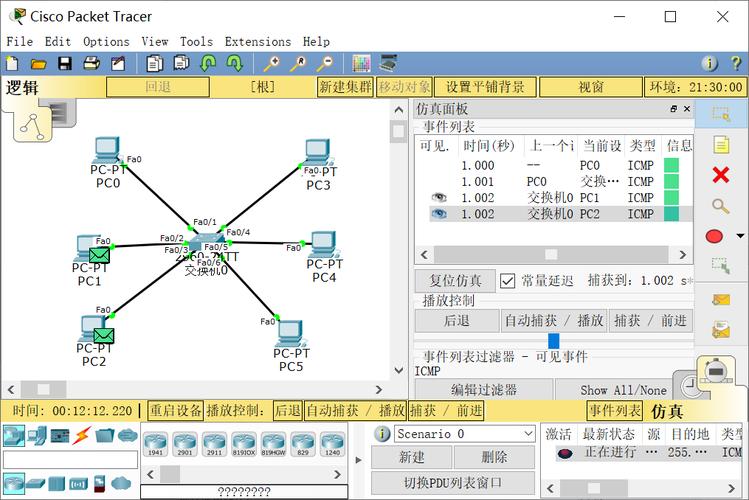This screenshot has height=500, width=749.
Task: Open the Extensions menu
Action: point(258,41)
